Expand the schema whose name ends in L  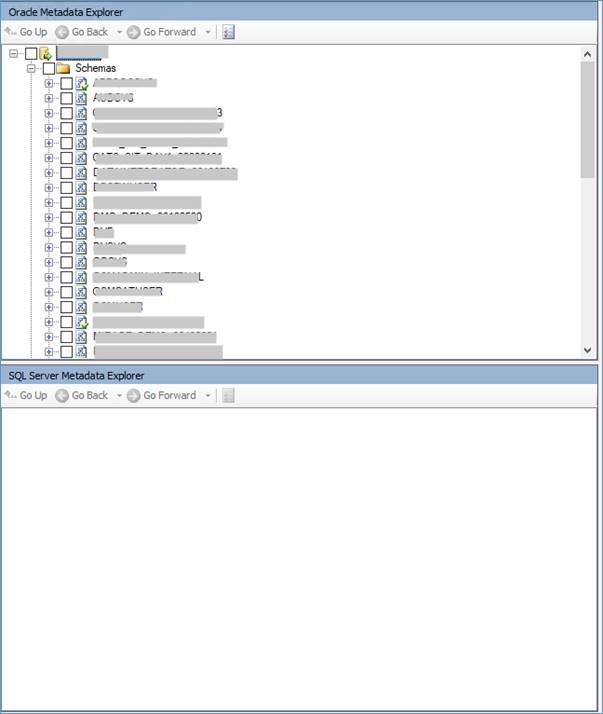pos(49,277)
